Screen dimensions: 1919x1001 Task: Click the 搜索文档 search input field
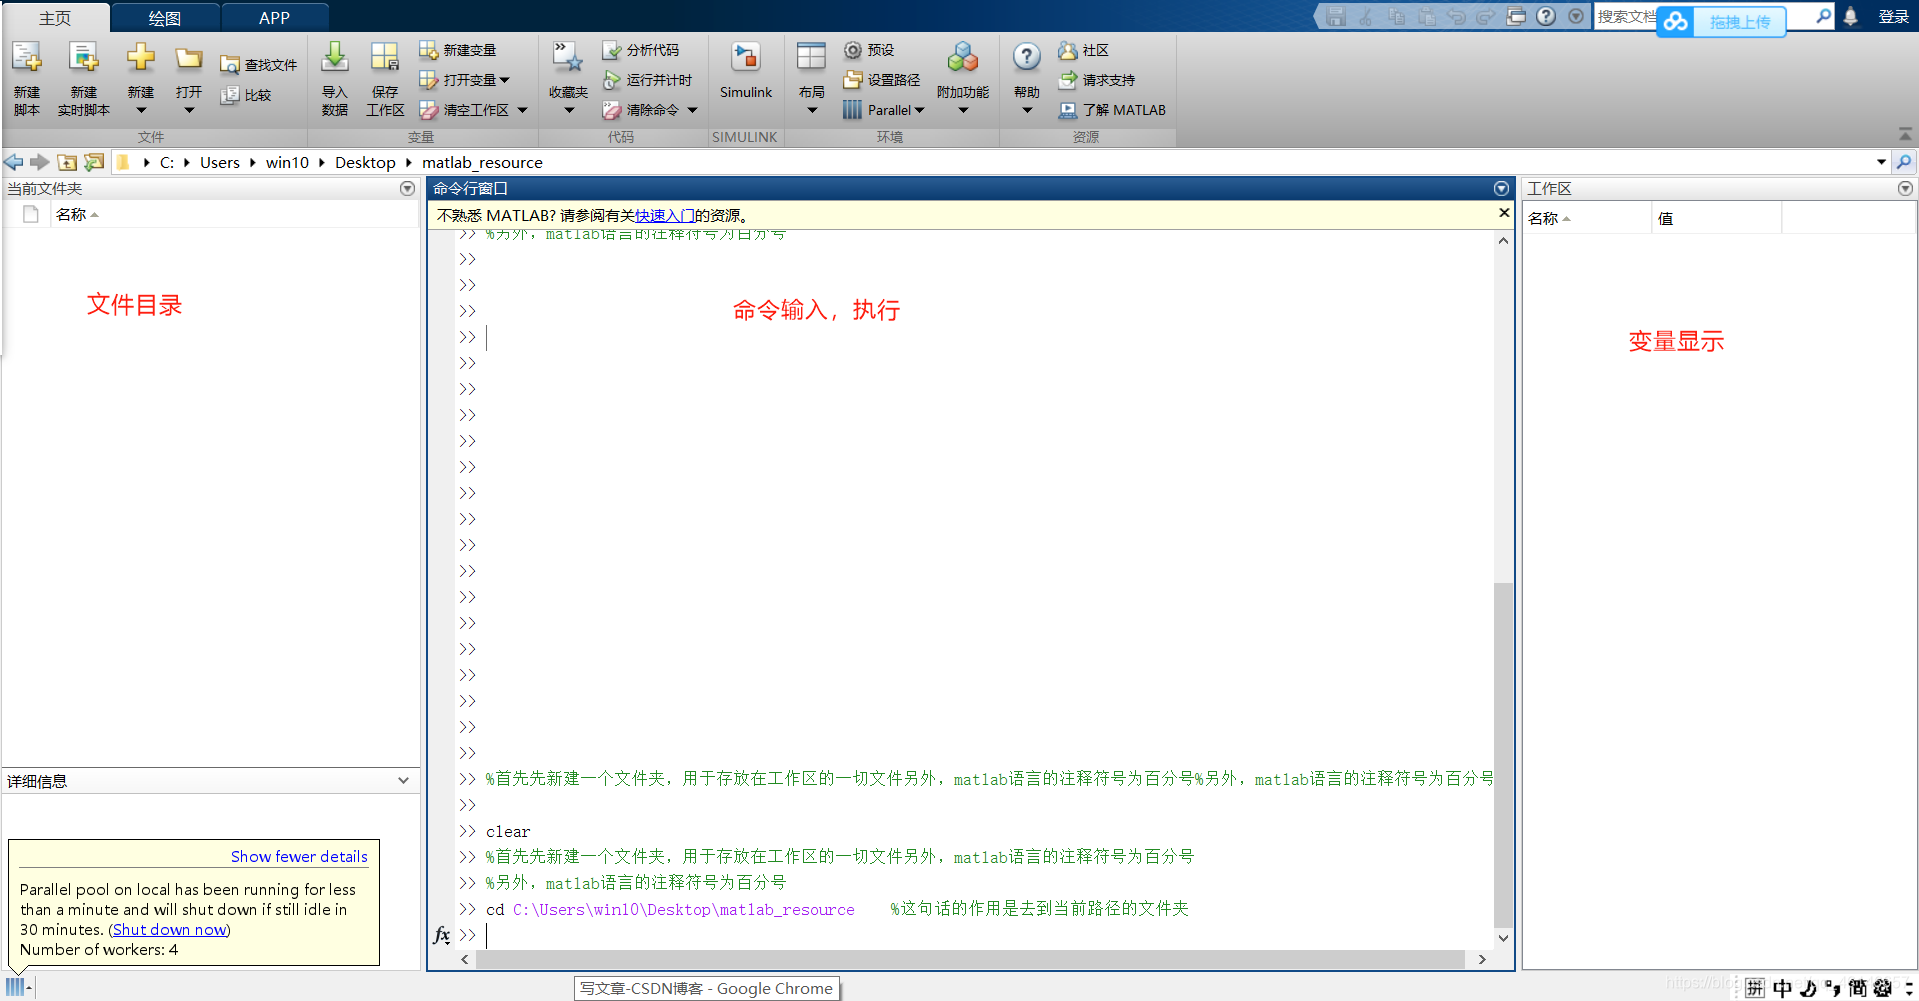coord(1626,17)
